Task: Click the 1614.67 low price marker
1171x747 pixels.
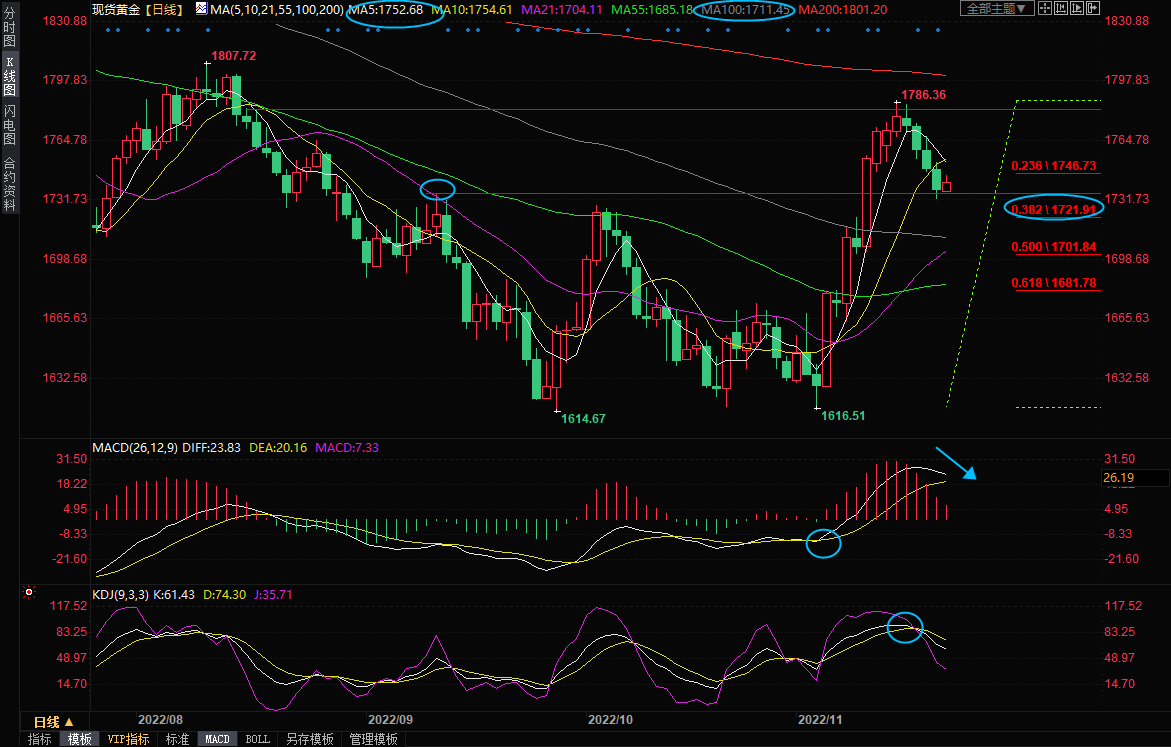Action: (582, 417)
